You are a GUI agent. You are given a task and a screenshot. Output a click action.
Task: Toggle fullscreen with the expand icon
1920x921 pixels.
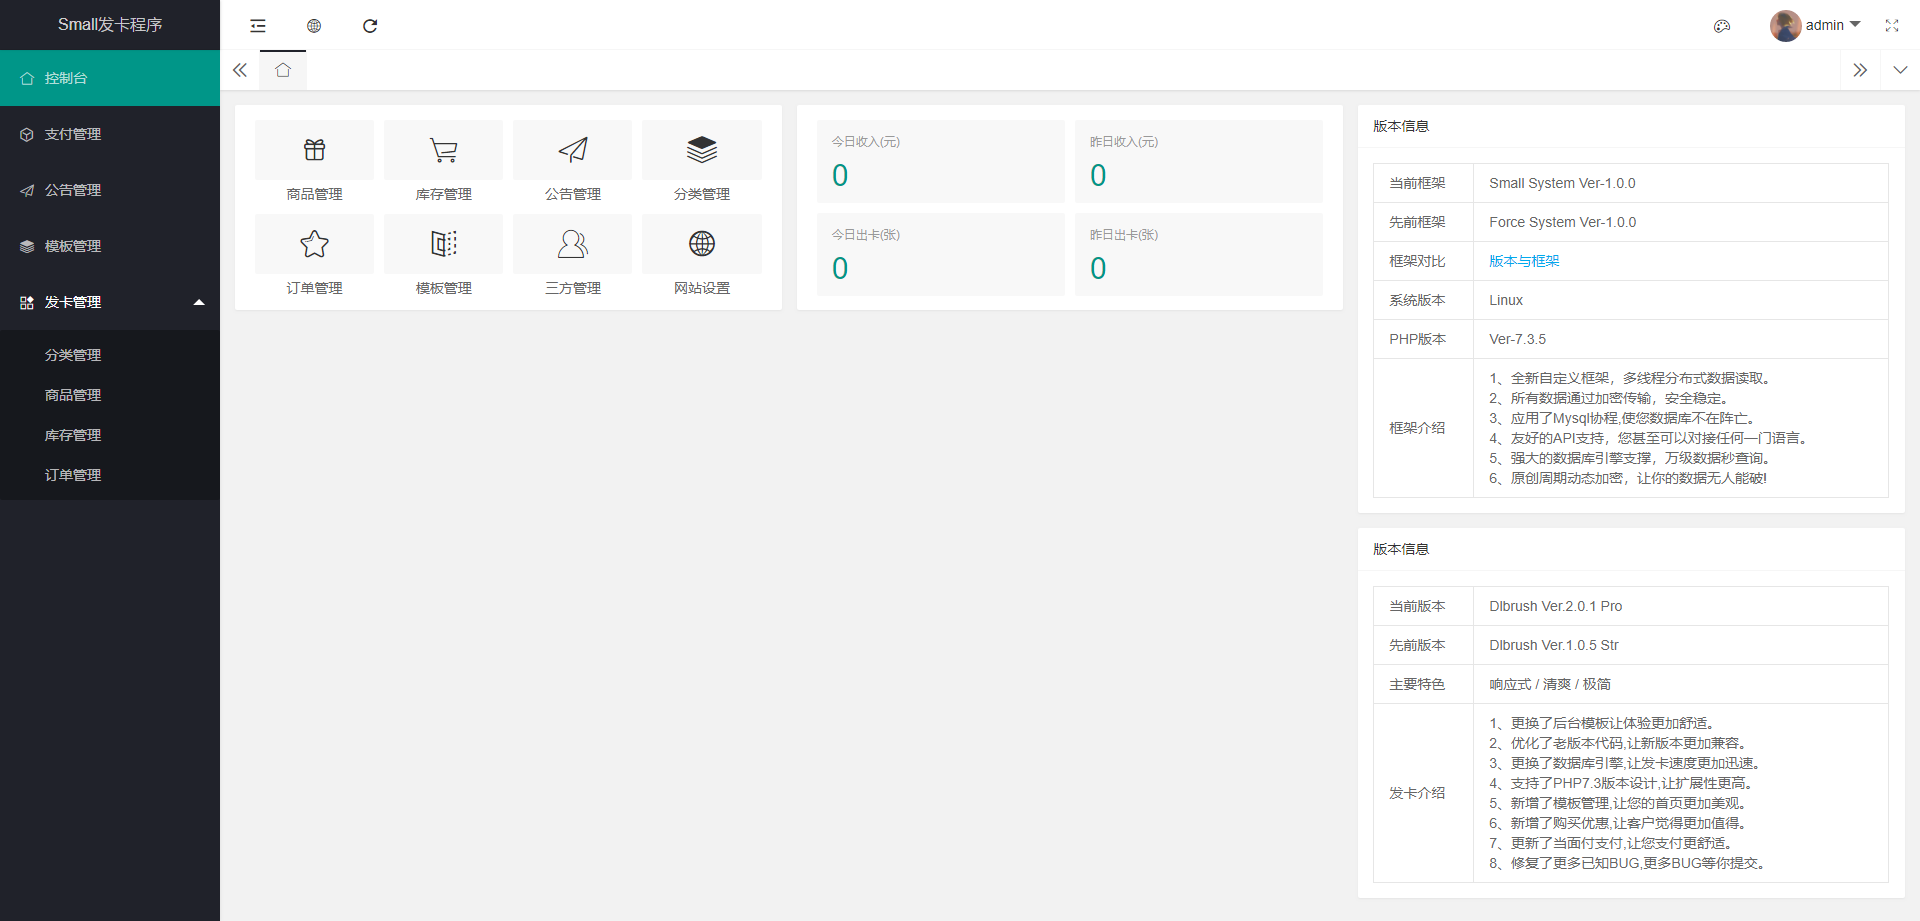pyautogui.click(x=1892, y=25)
